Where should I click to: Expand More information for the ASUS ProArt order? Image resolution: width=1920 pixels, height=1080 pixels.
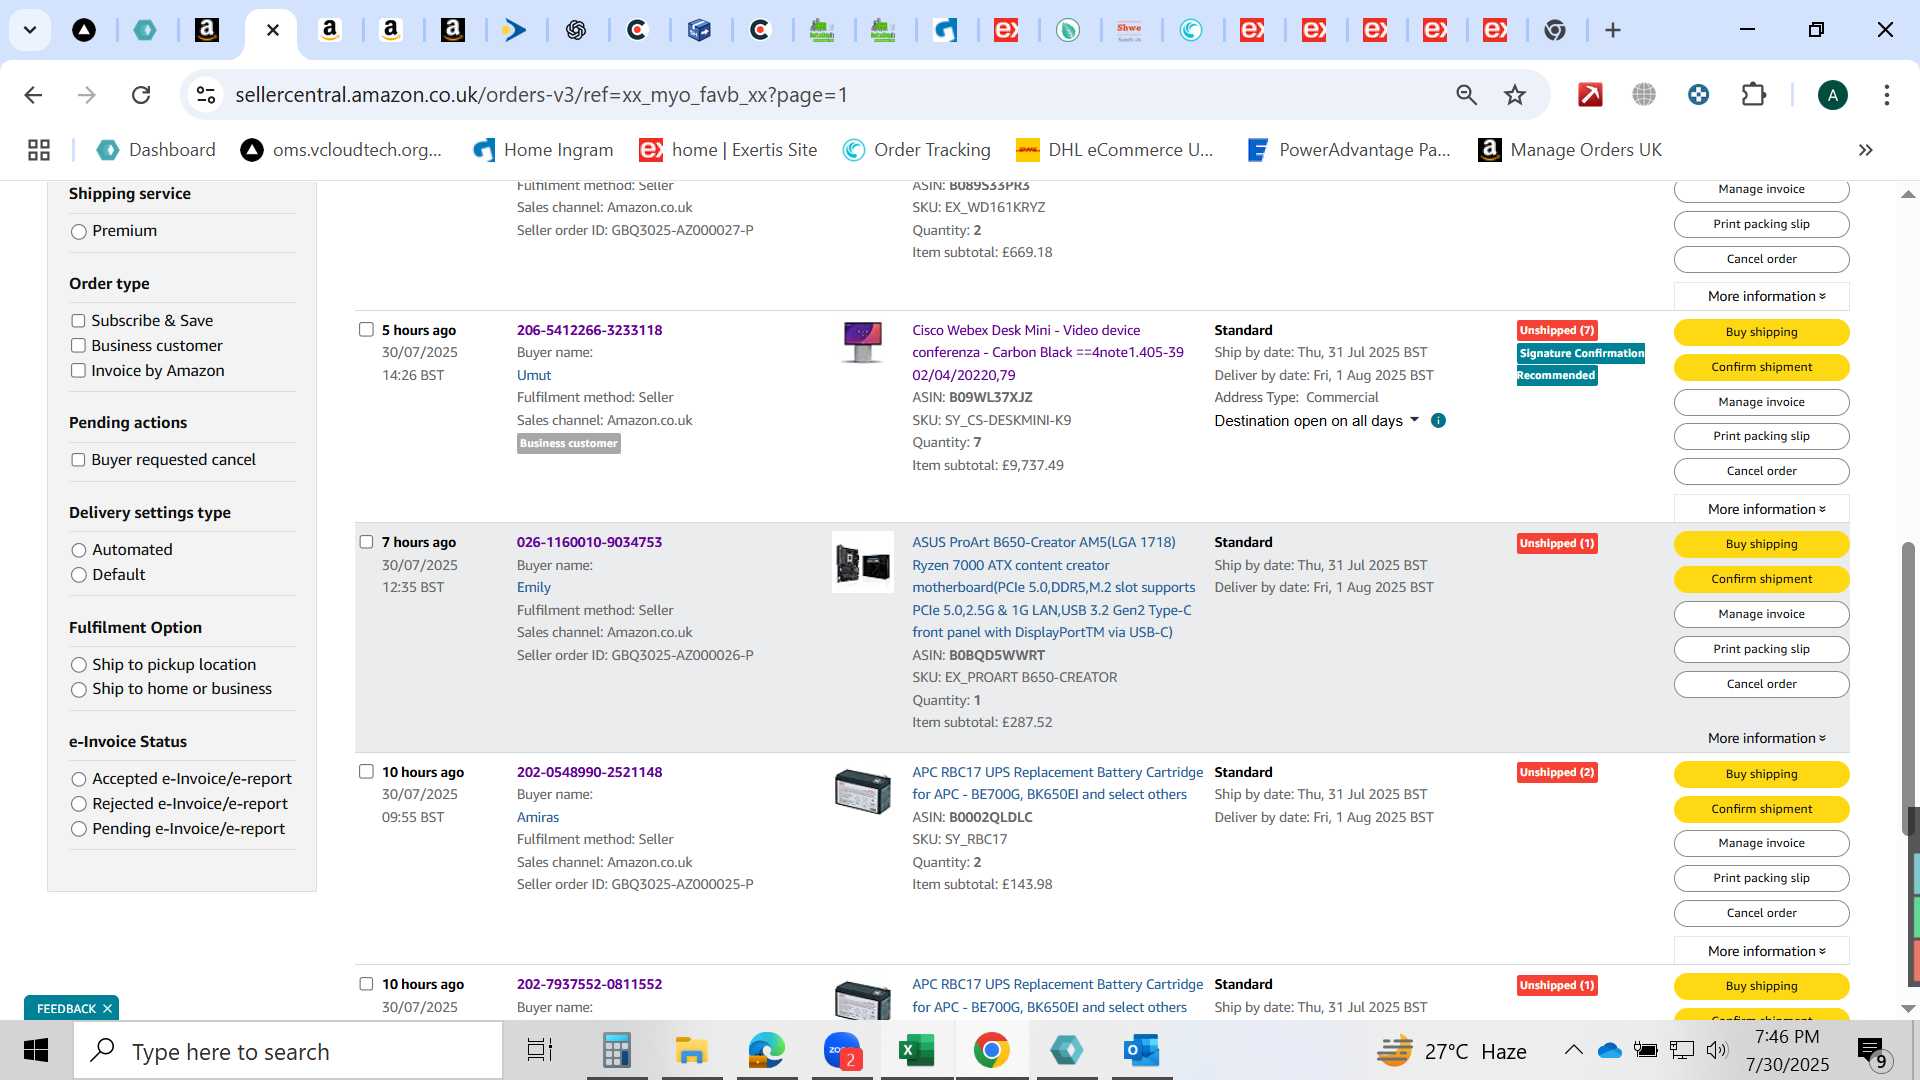click(x=1766, y=738)
